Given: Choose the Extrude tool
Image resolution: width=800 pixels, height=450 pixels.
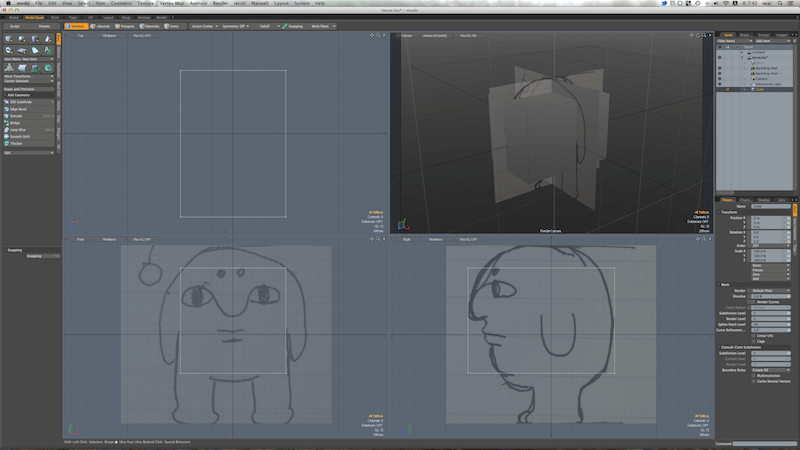Looking at the screenshot, I should tap(29, 116).
